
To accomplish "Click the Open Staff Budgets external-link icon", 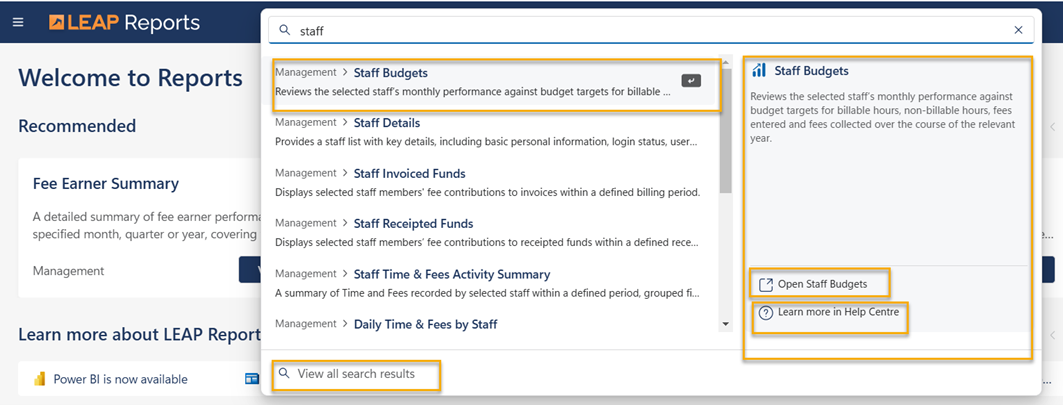I will pos(766,284).
